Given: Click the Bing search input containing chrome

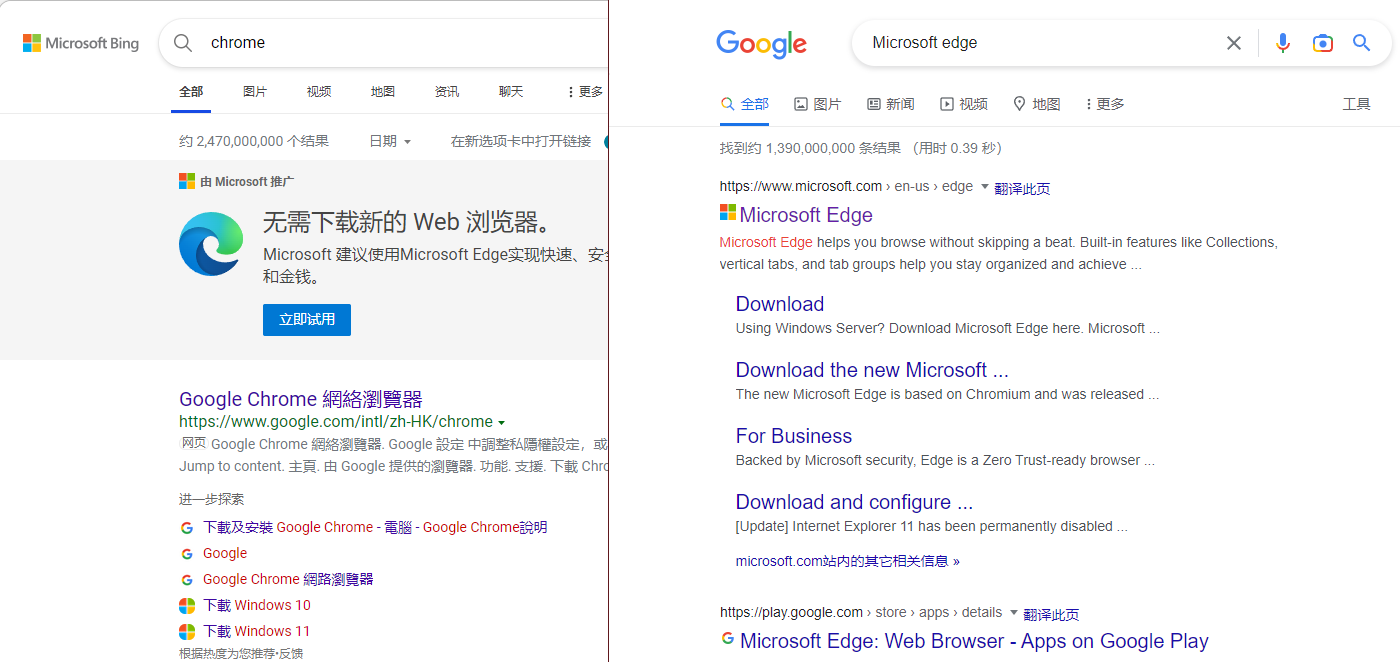Looking at the screenshot, I should click(400, 43).
